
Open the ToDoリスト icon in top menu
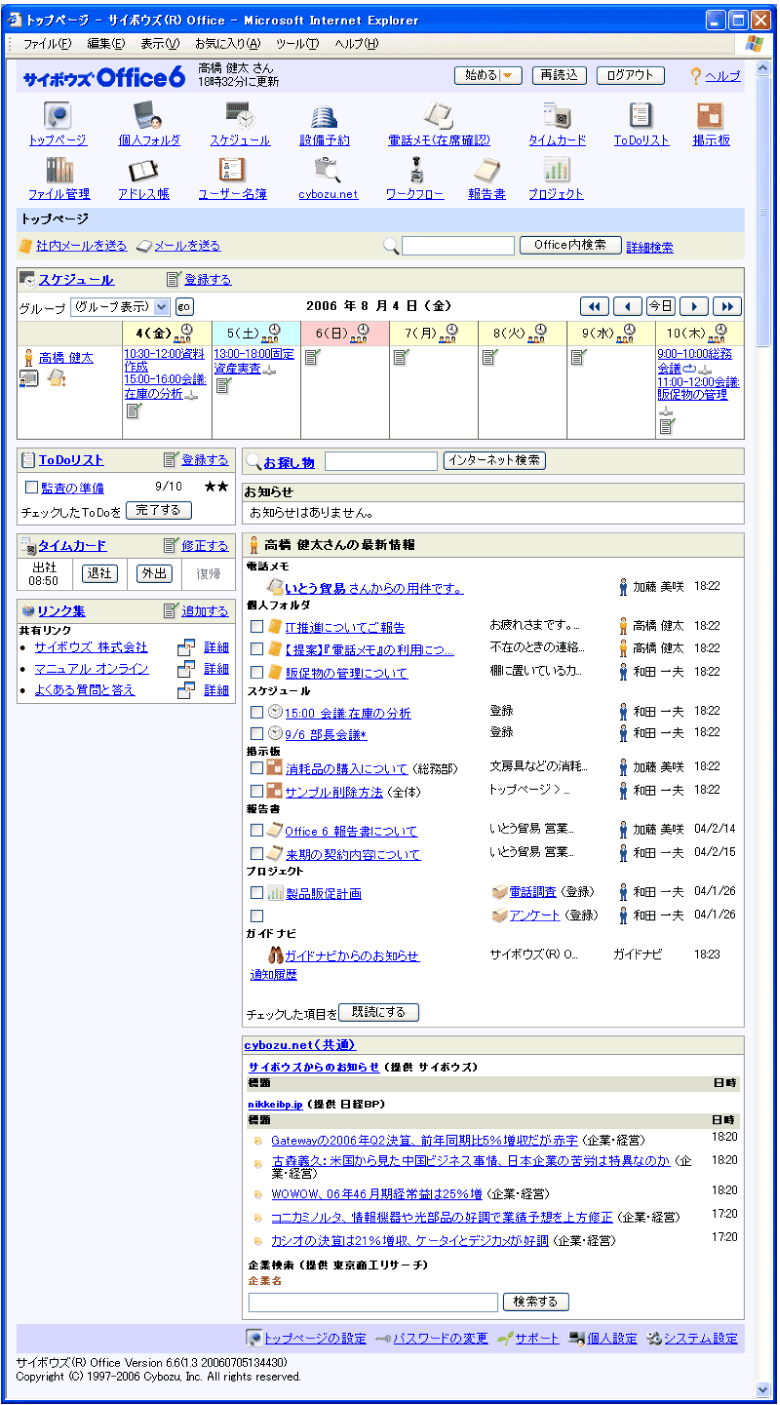coord(641,115)
